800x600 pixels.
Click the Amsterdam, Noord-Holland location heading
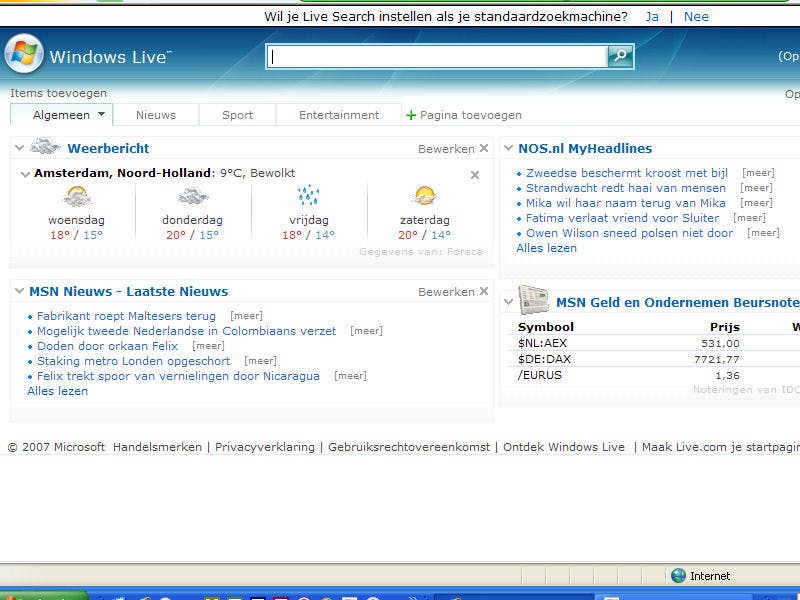pyautogui.click(x=122, y=173)
